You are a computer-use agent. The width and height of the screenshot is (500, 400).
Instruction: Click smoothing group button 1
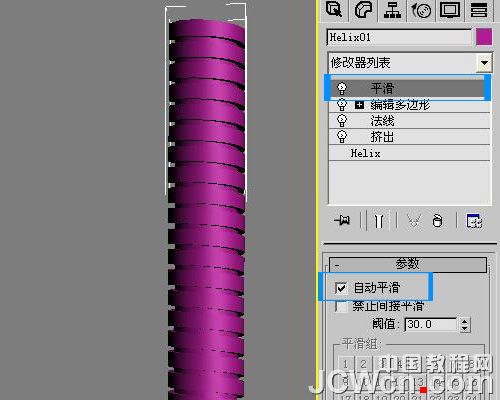coord(346,364)
